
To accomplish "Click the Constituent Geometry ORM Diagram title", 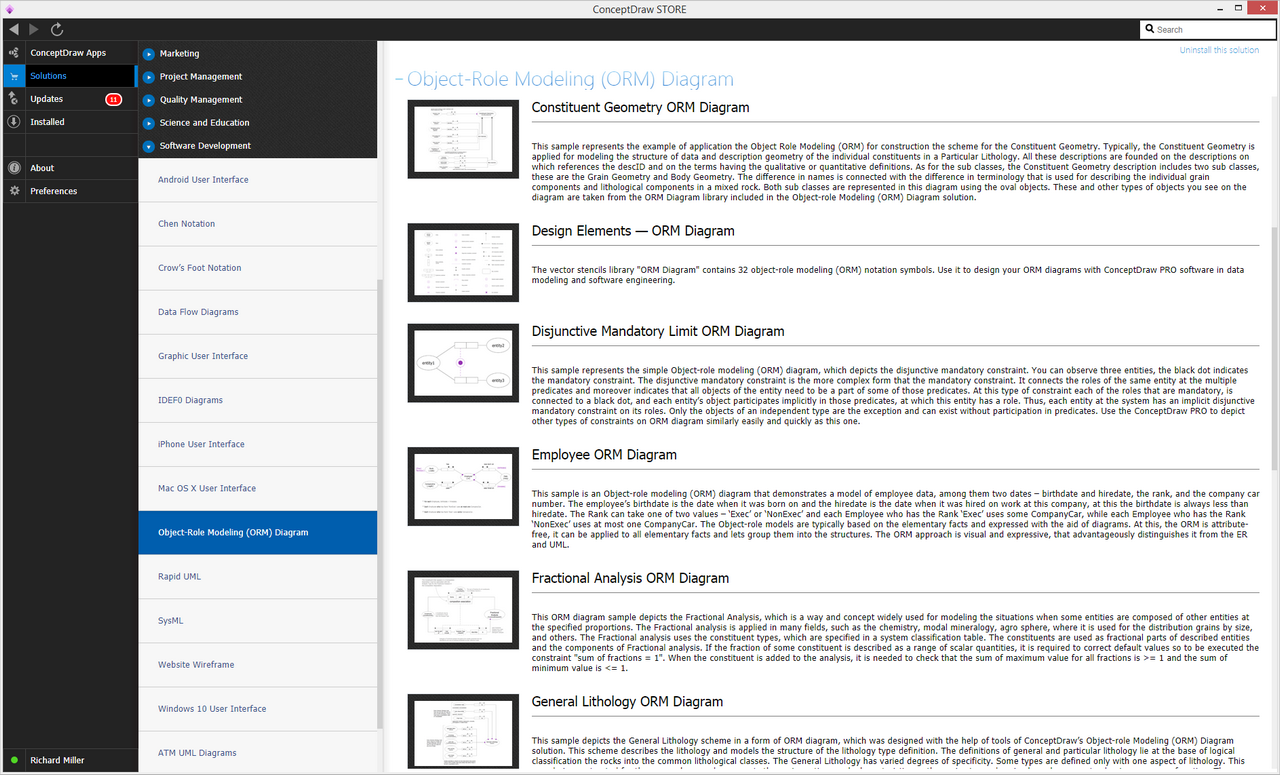I will coord(641,108).
